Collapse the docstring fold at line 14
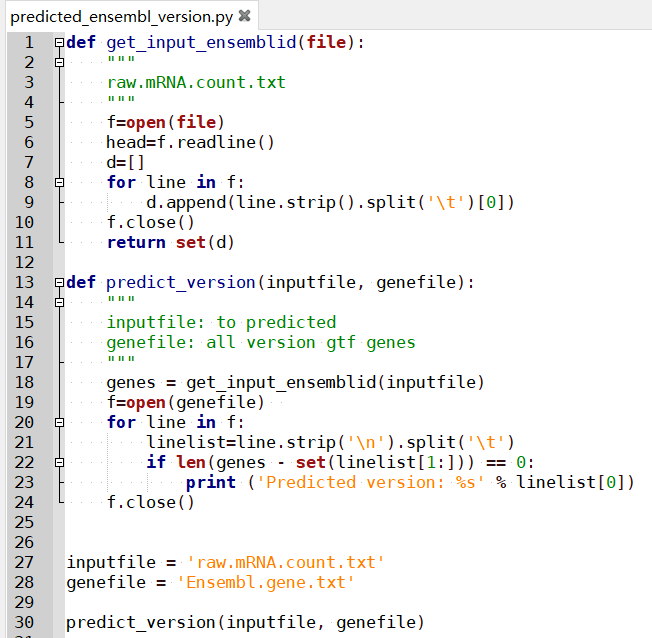The image size is (652, 638). pos(59,302)
